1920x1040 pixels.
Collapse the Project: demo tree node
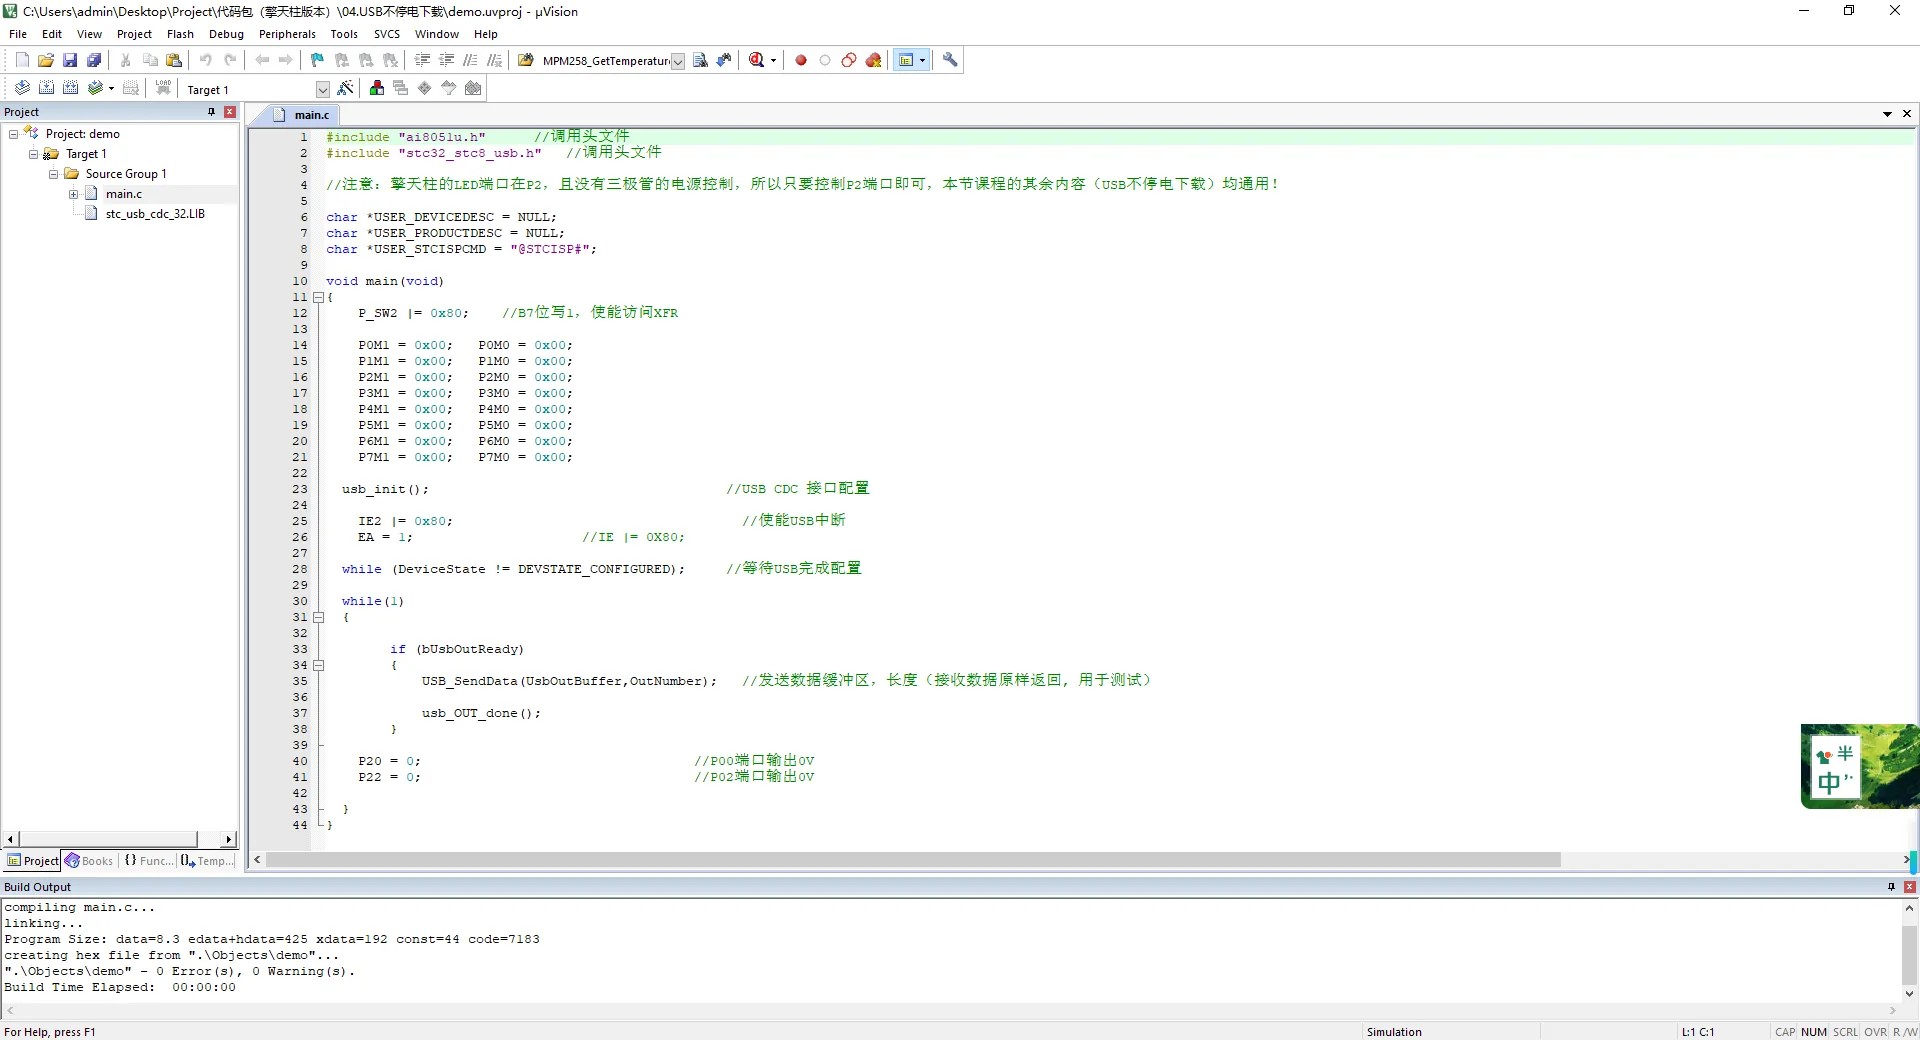(x=13, y=133)
